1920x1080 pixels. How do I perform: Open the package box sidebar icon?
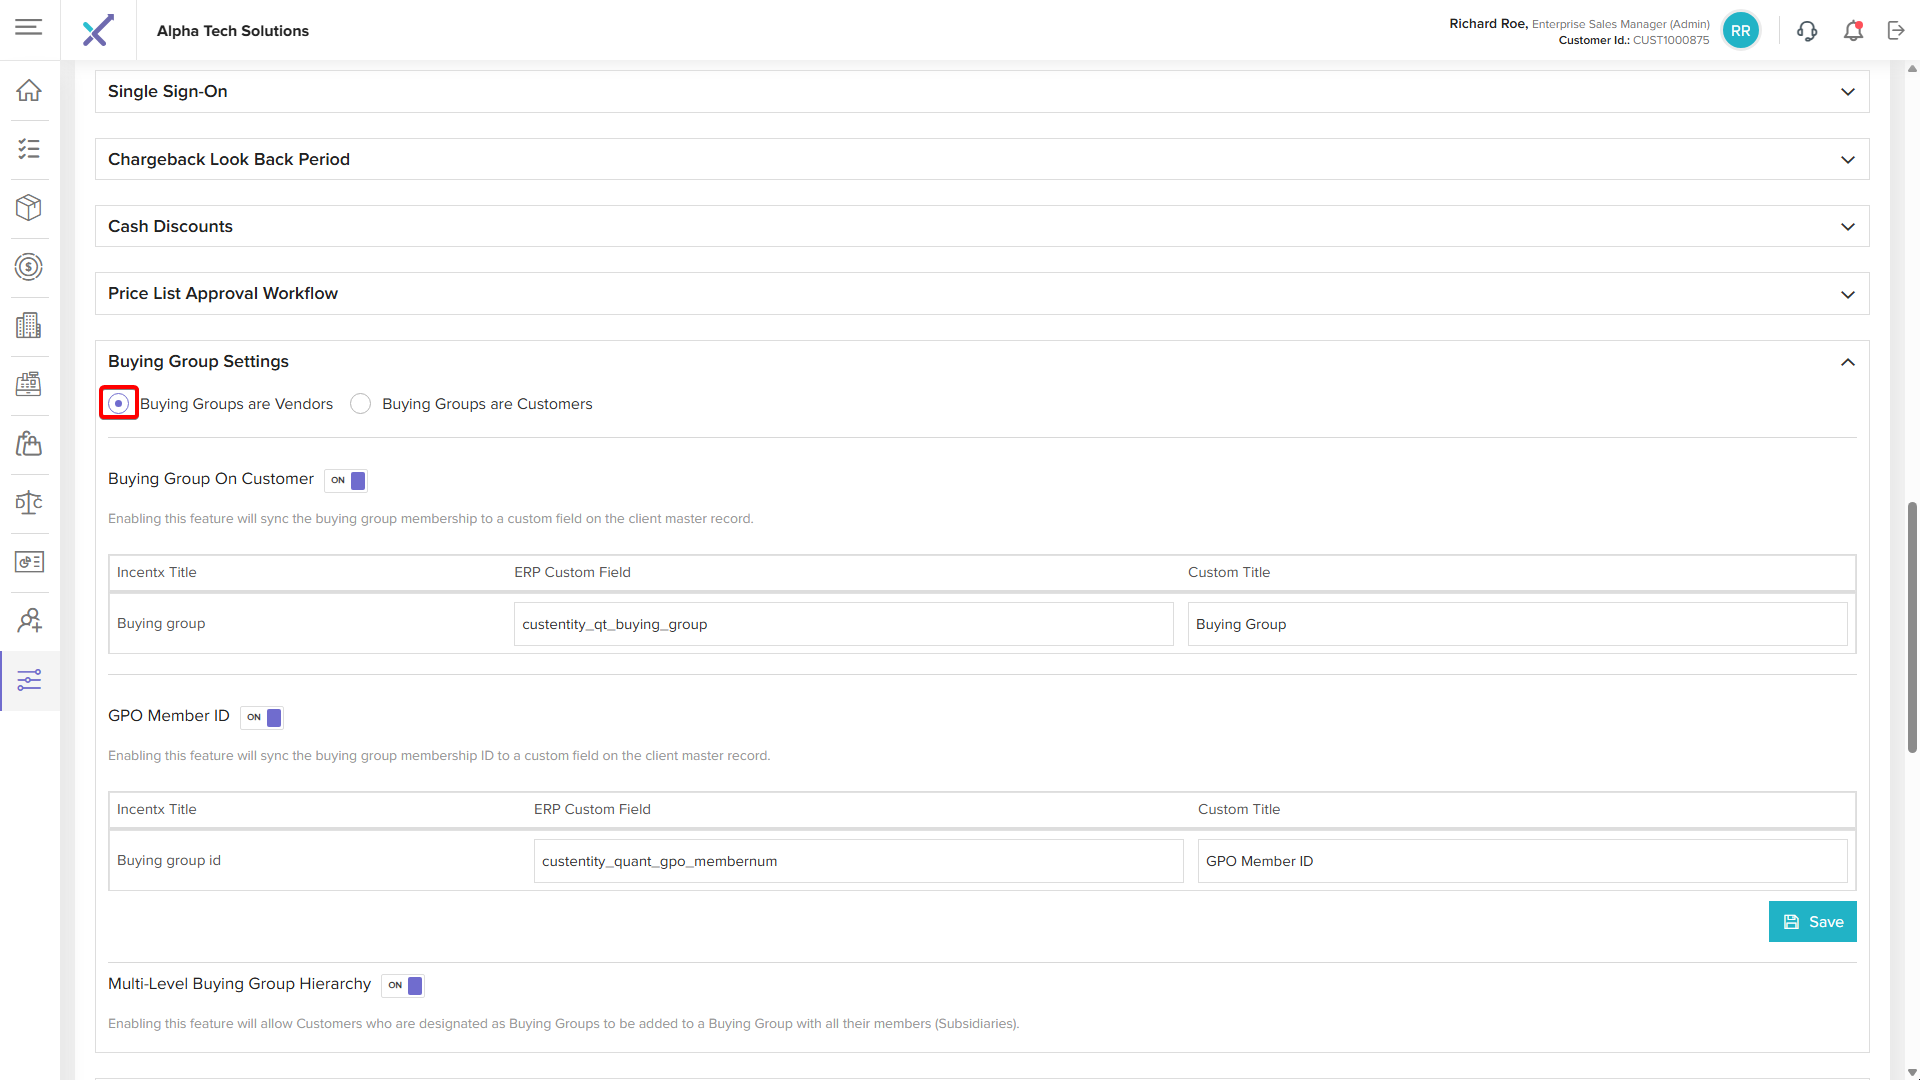coord(29,208)
